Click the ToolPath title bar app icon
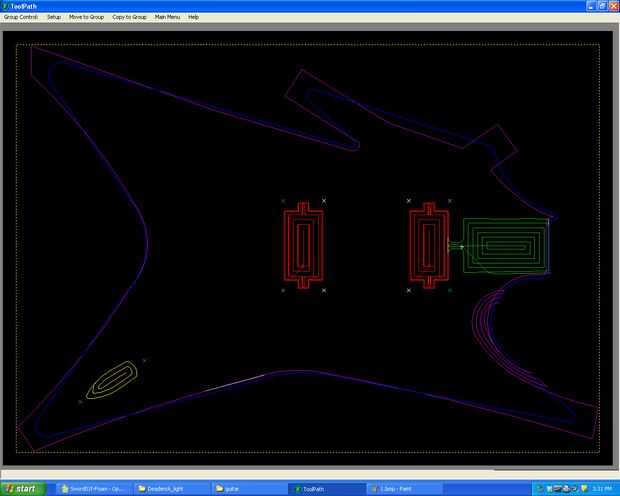Image resolution: width=620 pixels, height=496 pixels. click(x=5, y=6)
